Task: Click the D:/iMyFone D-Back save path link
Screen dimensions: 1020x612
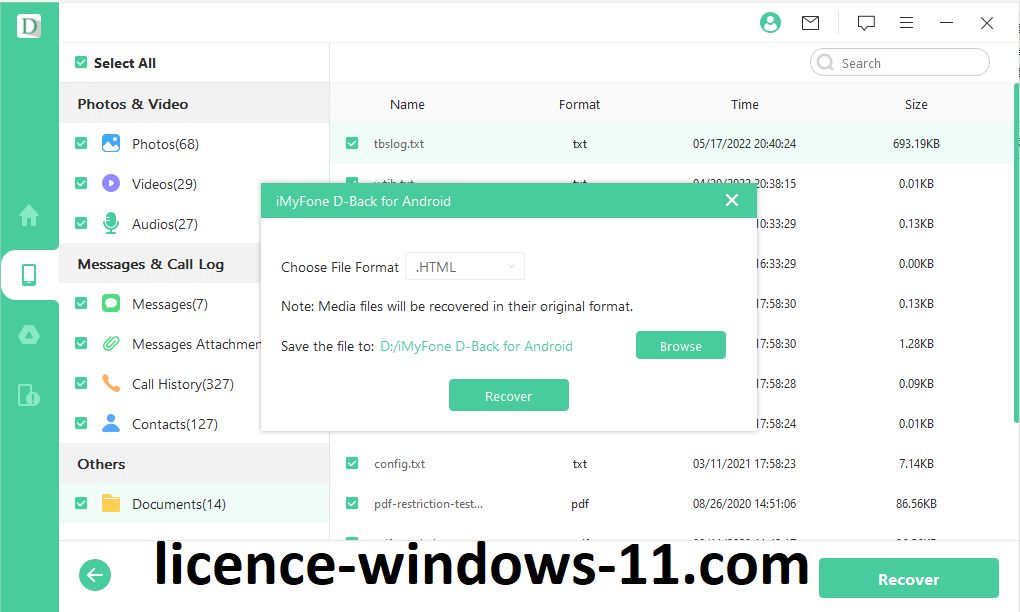Action: 476,346
